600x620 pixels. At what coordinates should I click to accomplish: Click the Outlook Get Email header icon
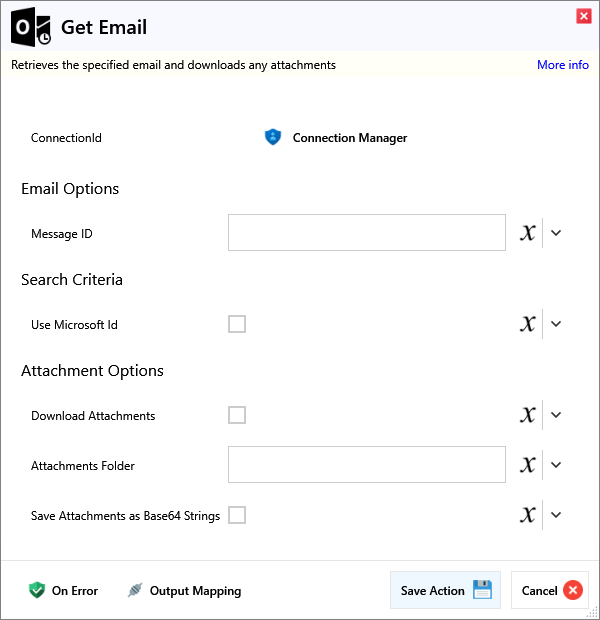tap(31, 29)
